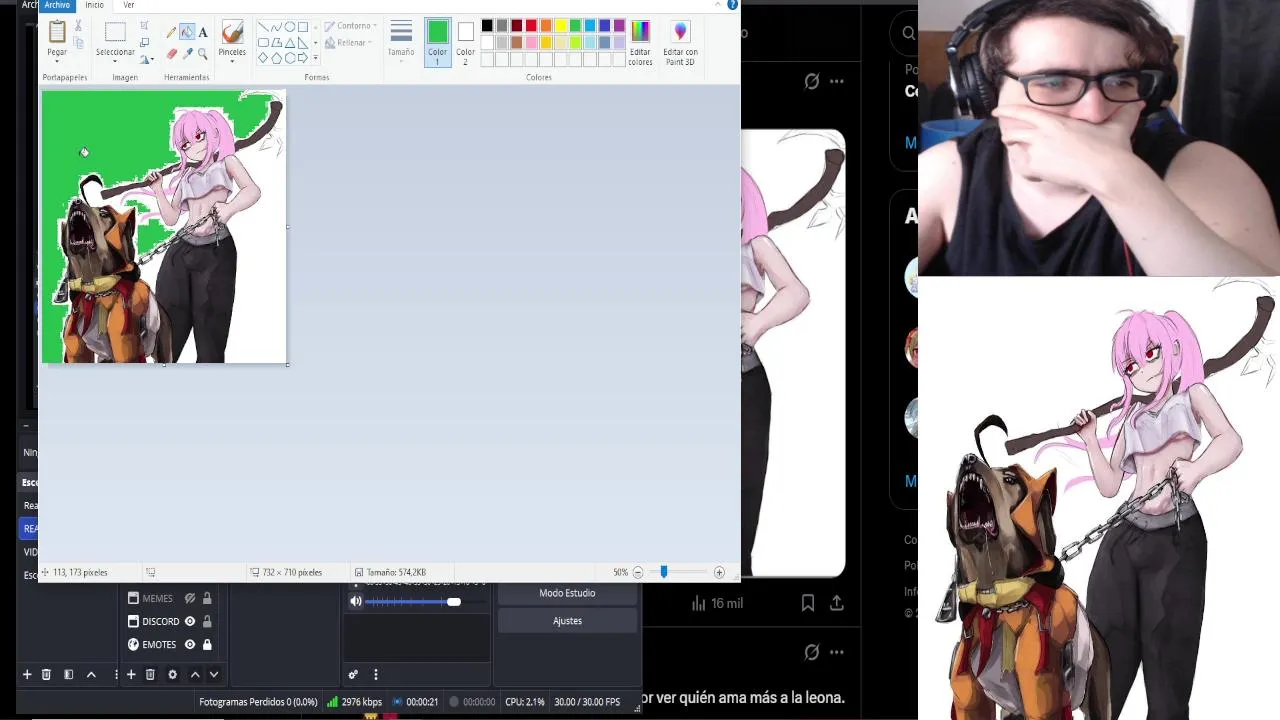Select the EMOTES source row

point(170,644)
